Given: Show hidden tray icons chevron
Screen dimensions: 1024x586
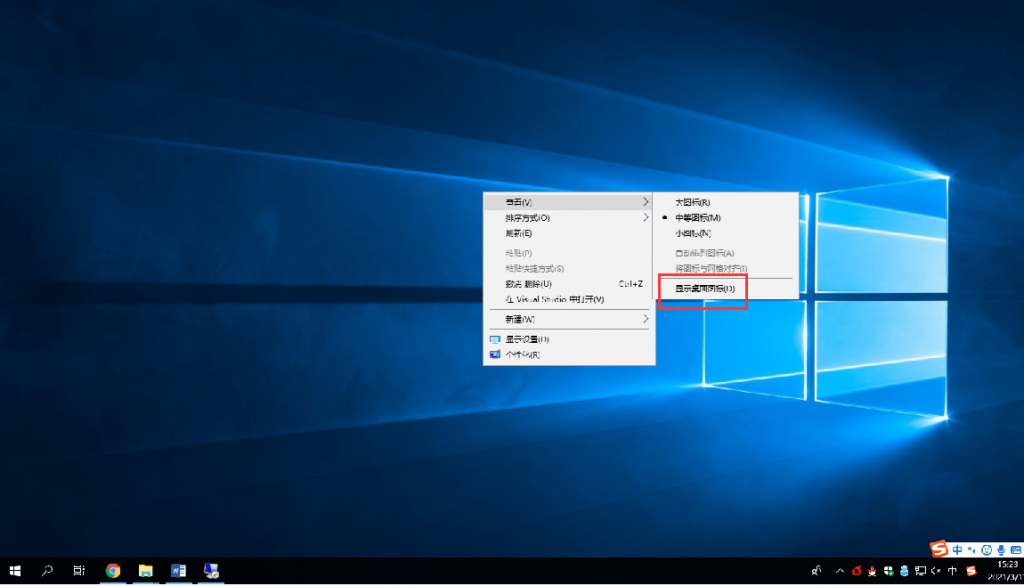Looking at the screenshot, I should (840, 572).
